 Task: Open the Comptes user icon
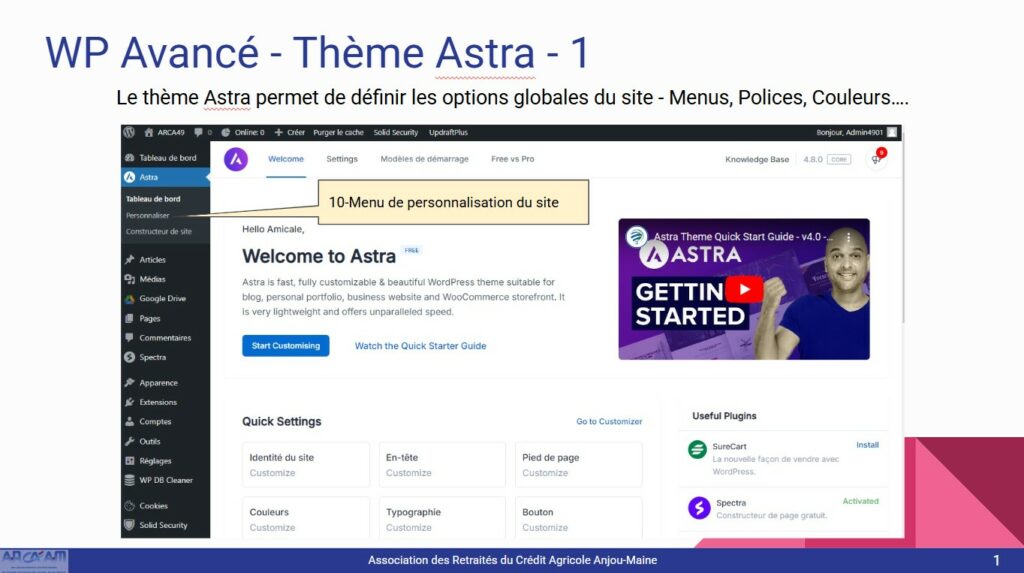pyautogui.click(x=129, y=421)
